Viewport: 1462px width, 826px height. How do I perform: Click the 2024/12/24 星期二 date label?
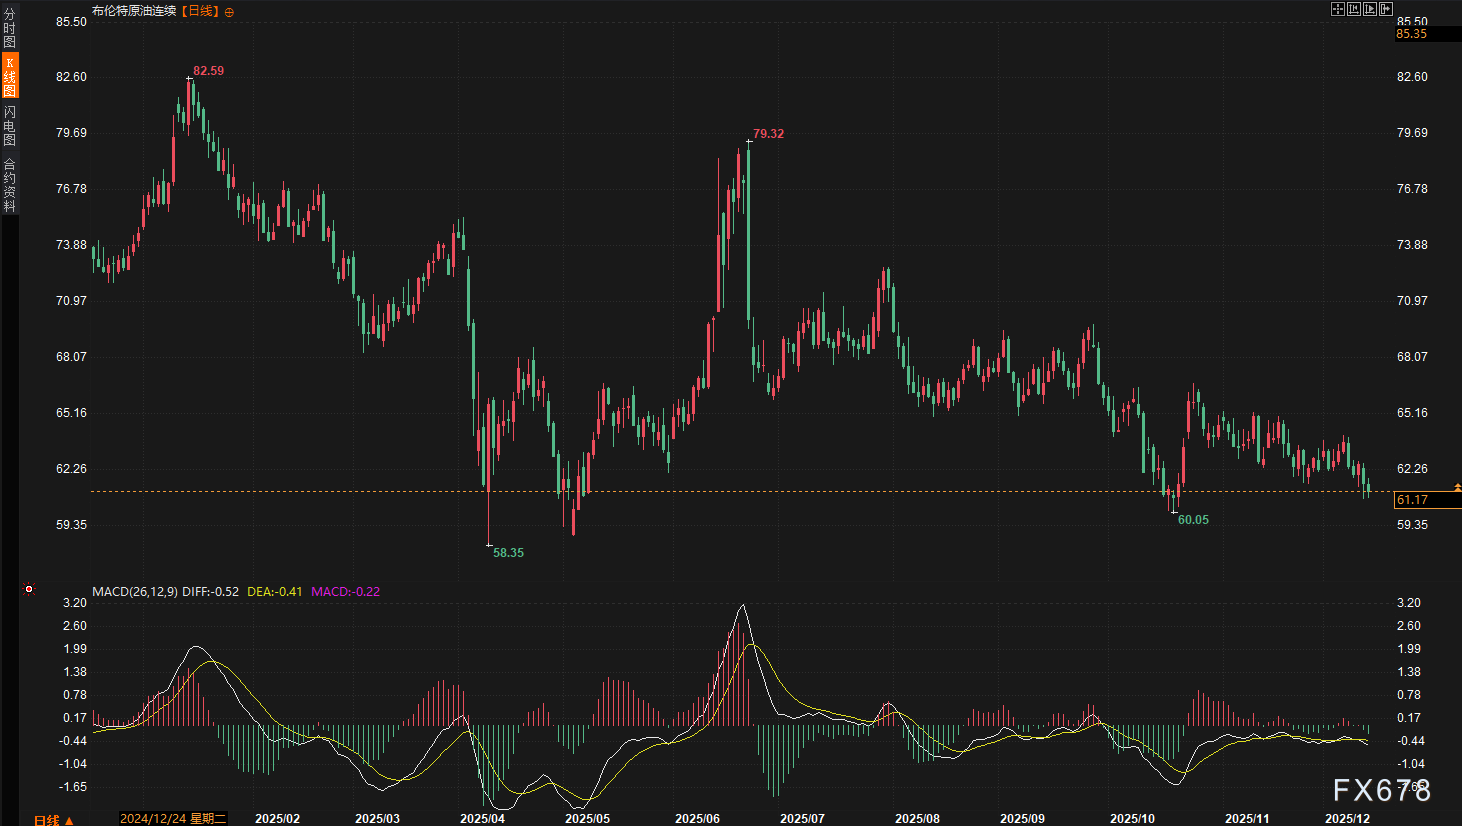173,819
